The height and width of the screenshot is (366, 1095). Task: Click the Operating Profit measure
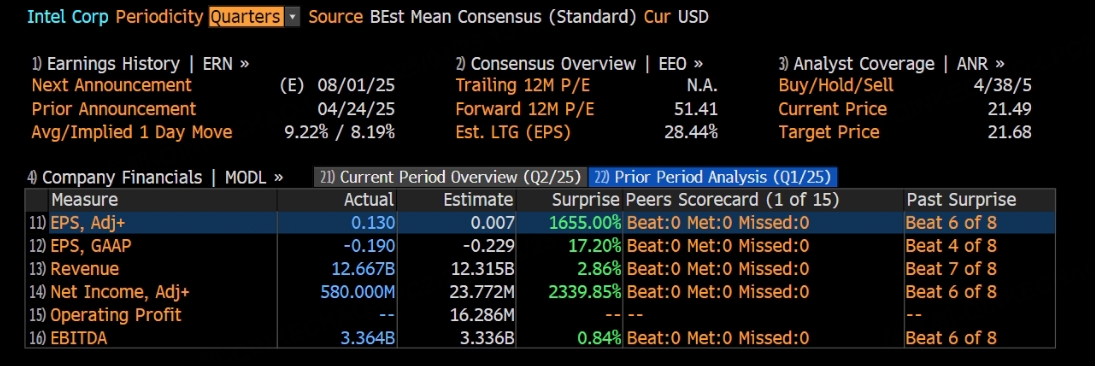115,315
